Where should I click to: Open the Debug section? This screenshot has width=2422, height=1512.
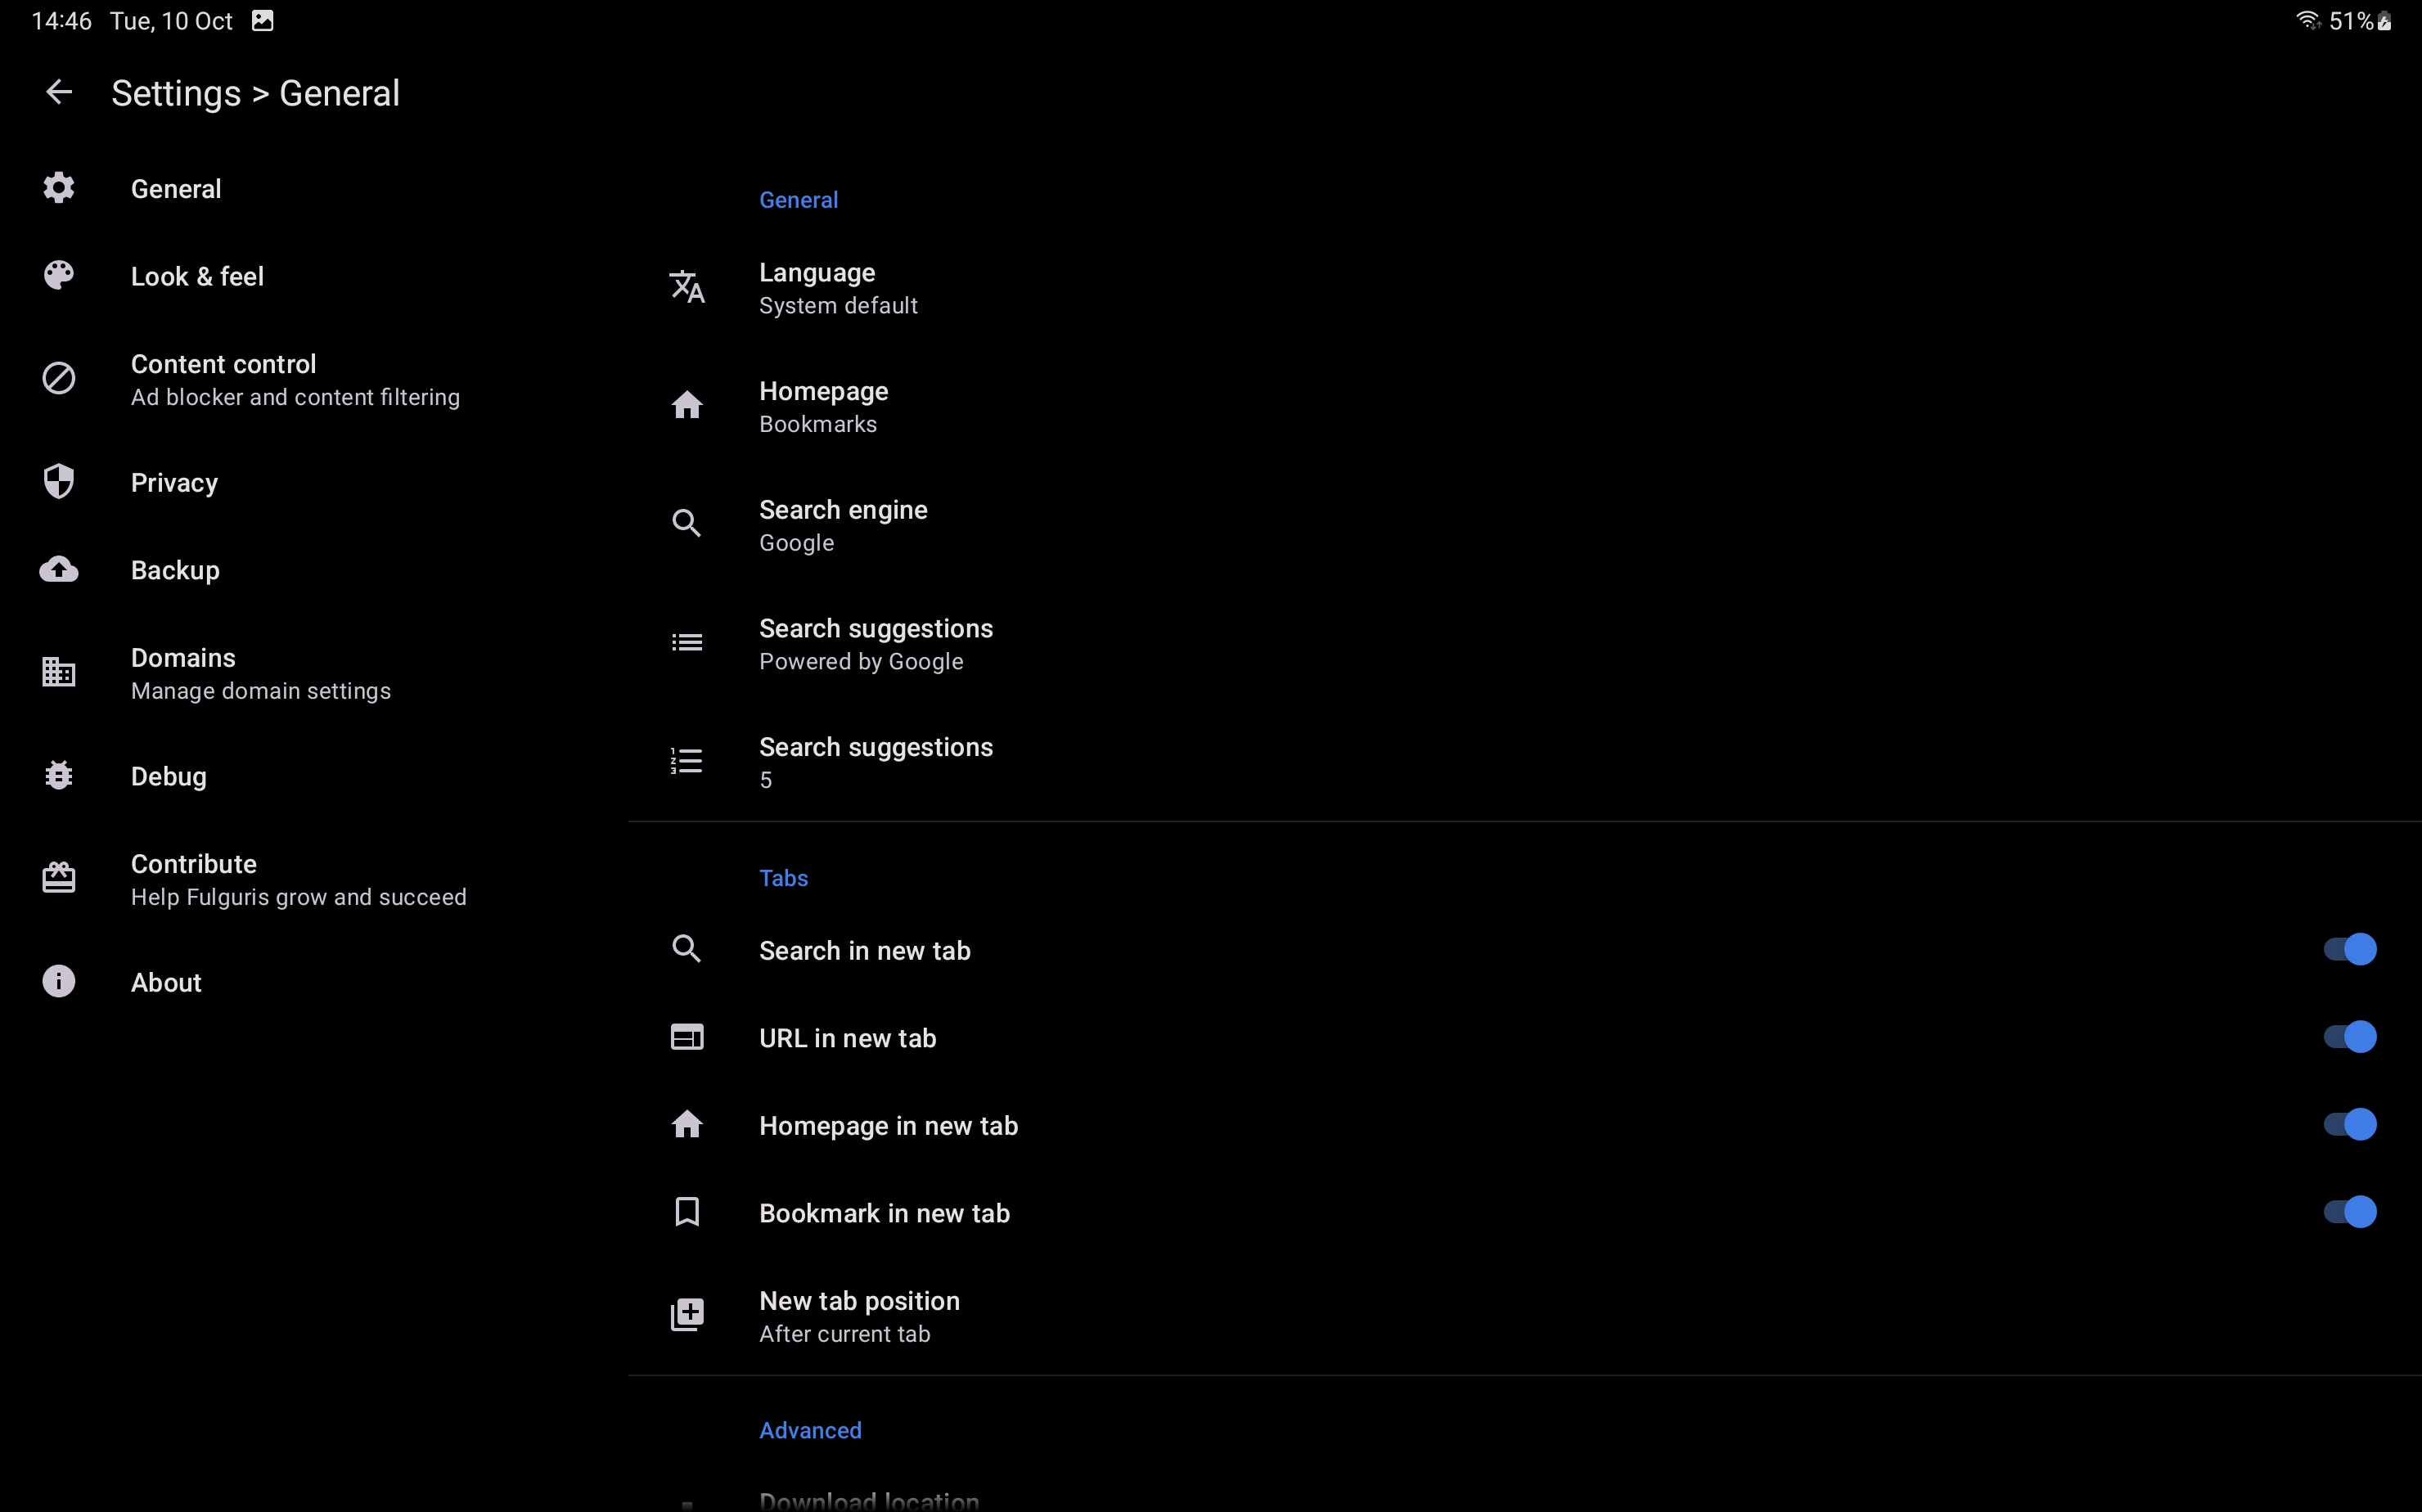(314, 776)
